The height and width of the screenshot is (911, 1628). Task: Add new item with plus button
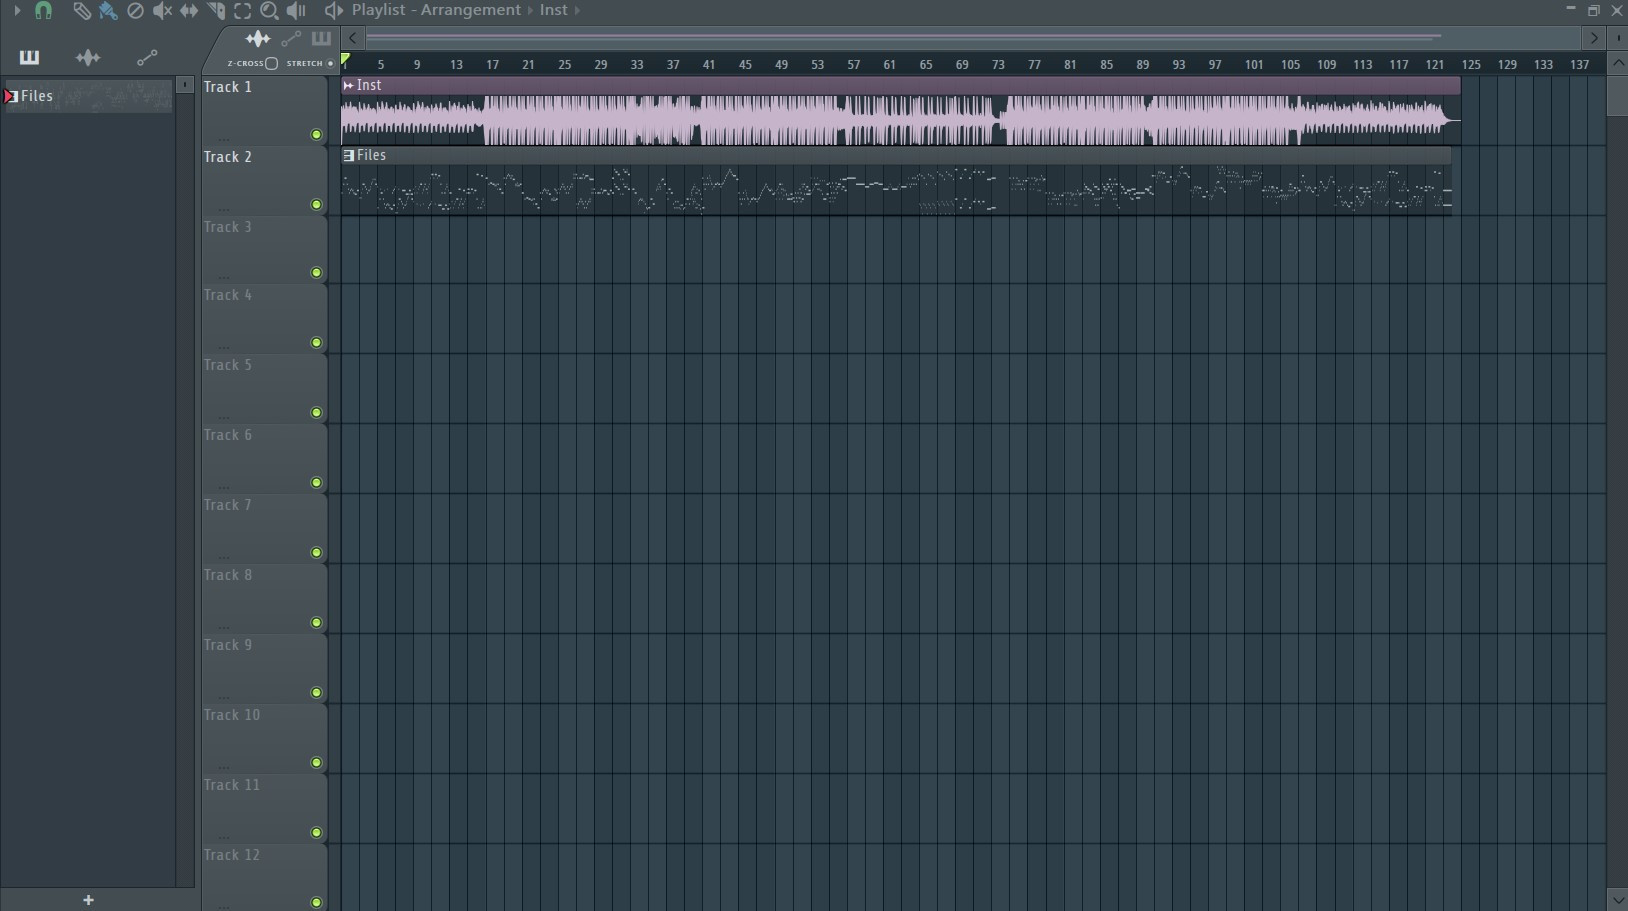click(88, 900)
